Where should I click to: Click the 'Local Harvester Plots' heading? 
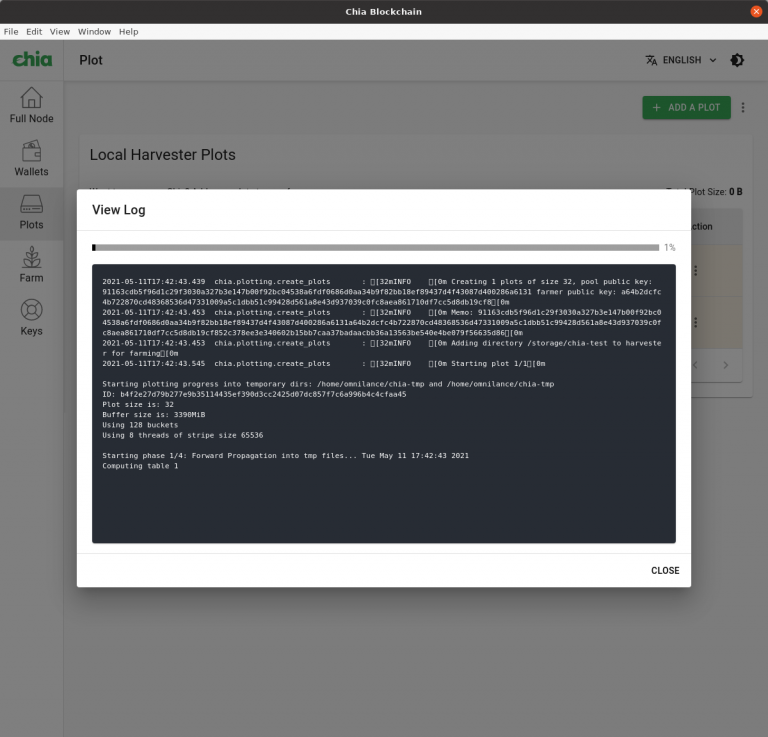163,155
